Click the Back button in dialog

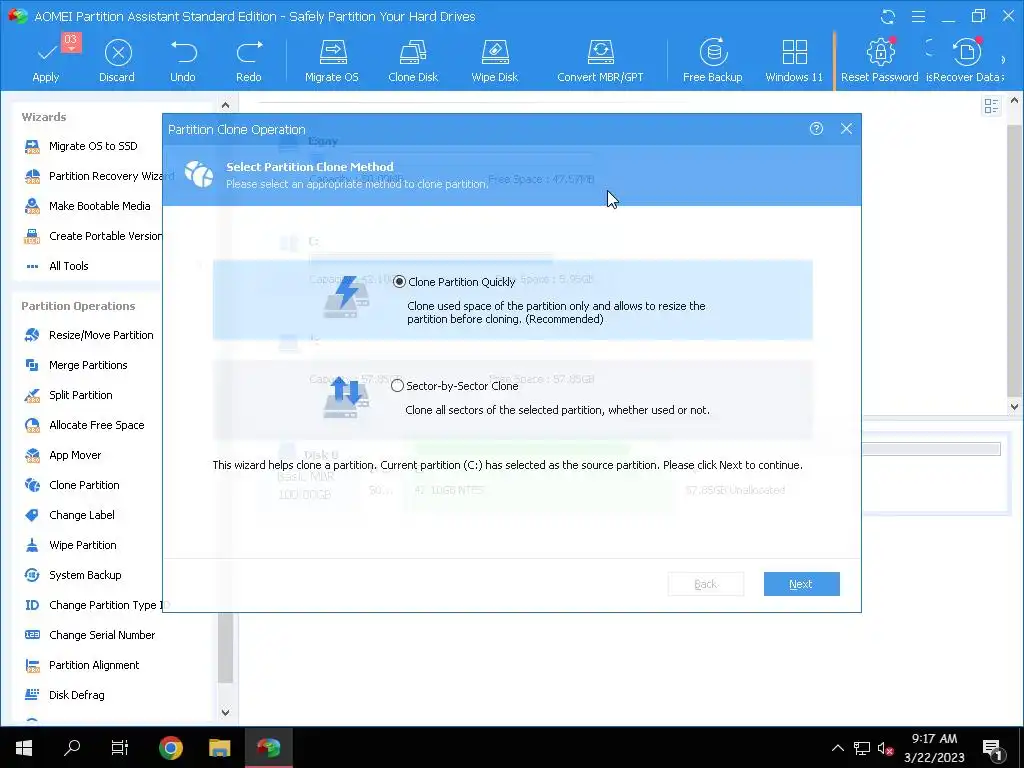click(x=705, y=584)
